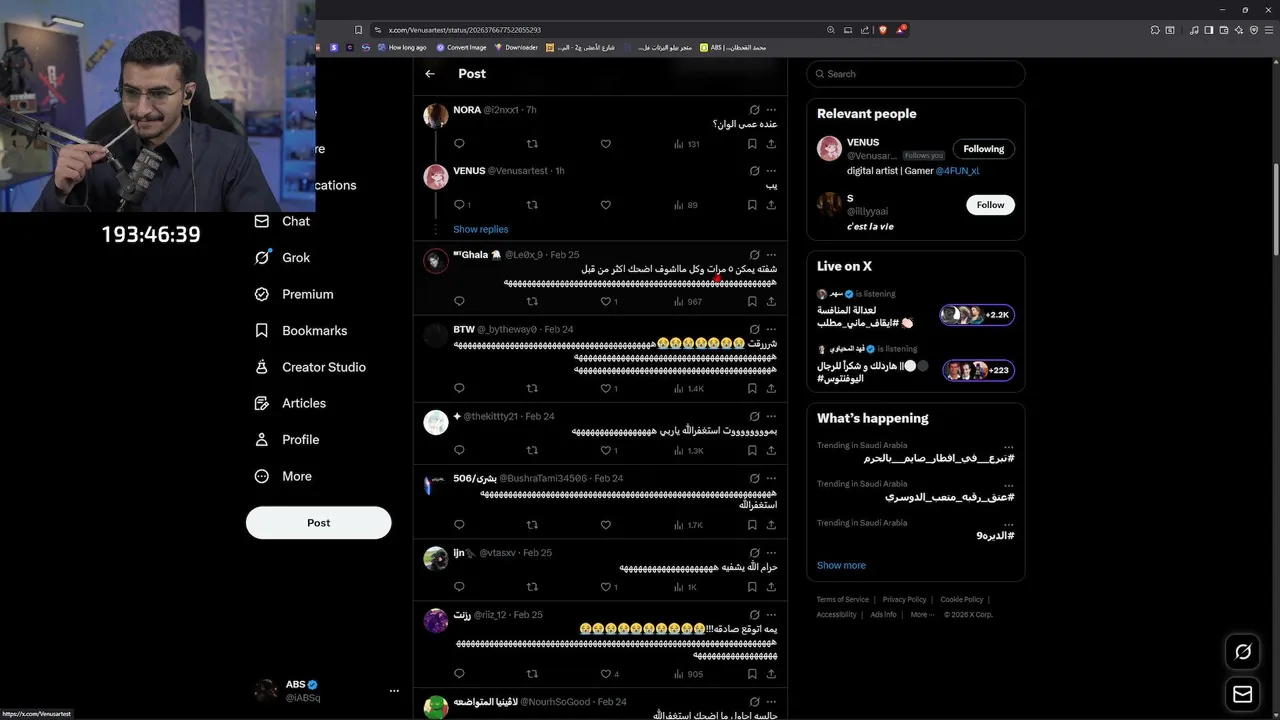Bookmark NORA's reply
Viewport: 1280px width, 720px height.
pos(752,144)
